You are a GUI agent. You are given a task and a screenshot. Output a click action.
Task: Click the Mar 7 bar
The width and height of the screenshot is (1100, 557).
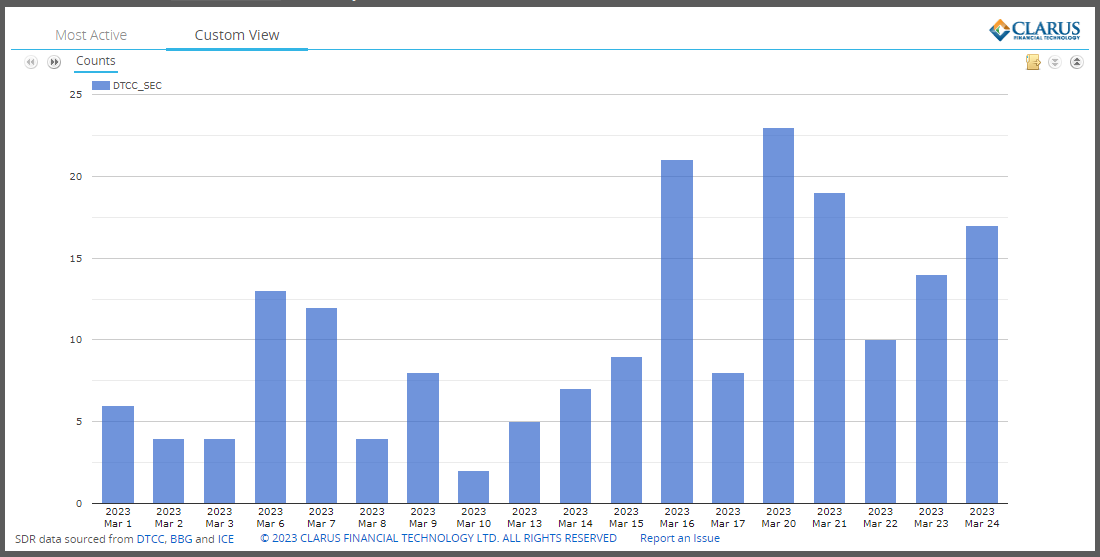tap(321, 405)
